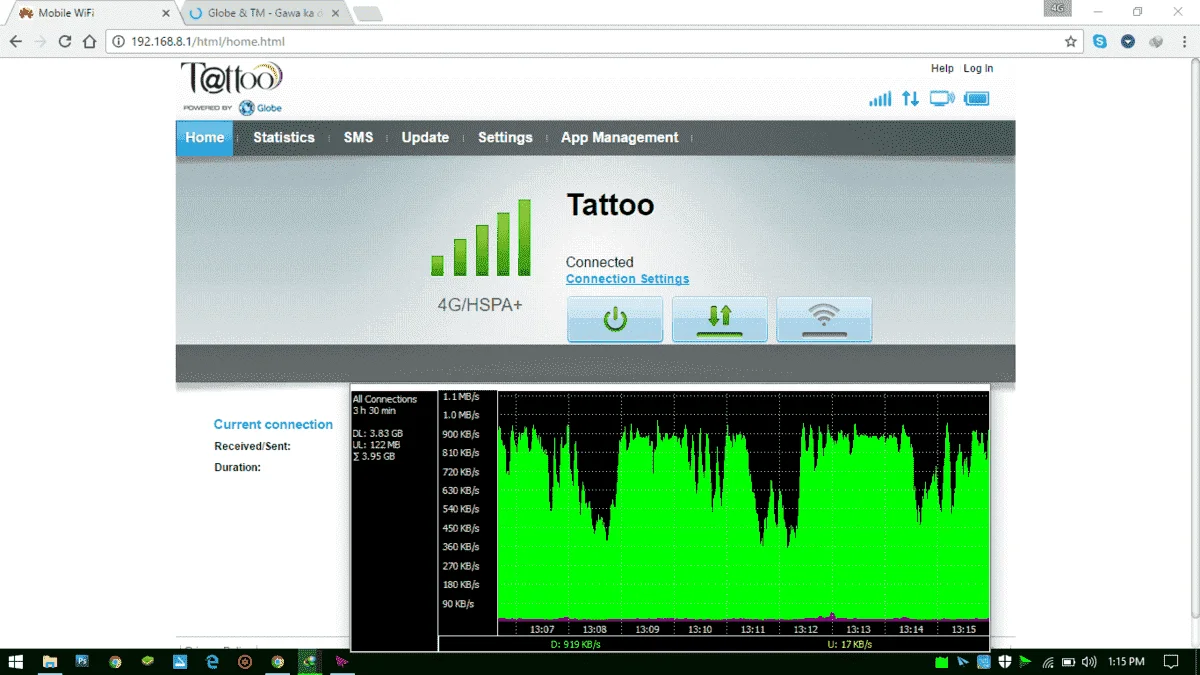Open a new browser tab
Screen dimensions: 1200x675
[368, 13]
